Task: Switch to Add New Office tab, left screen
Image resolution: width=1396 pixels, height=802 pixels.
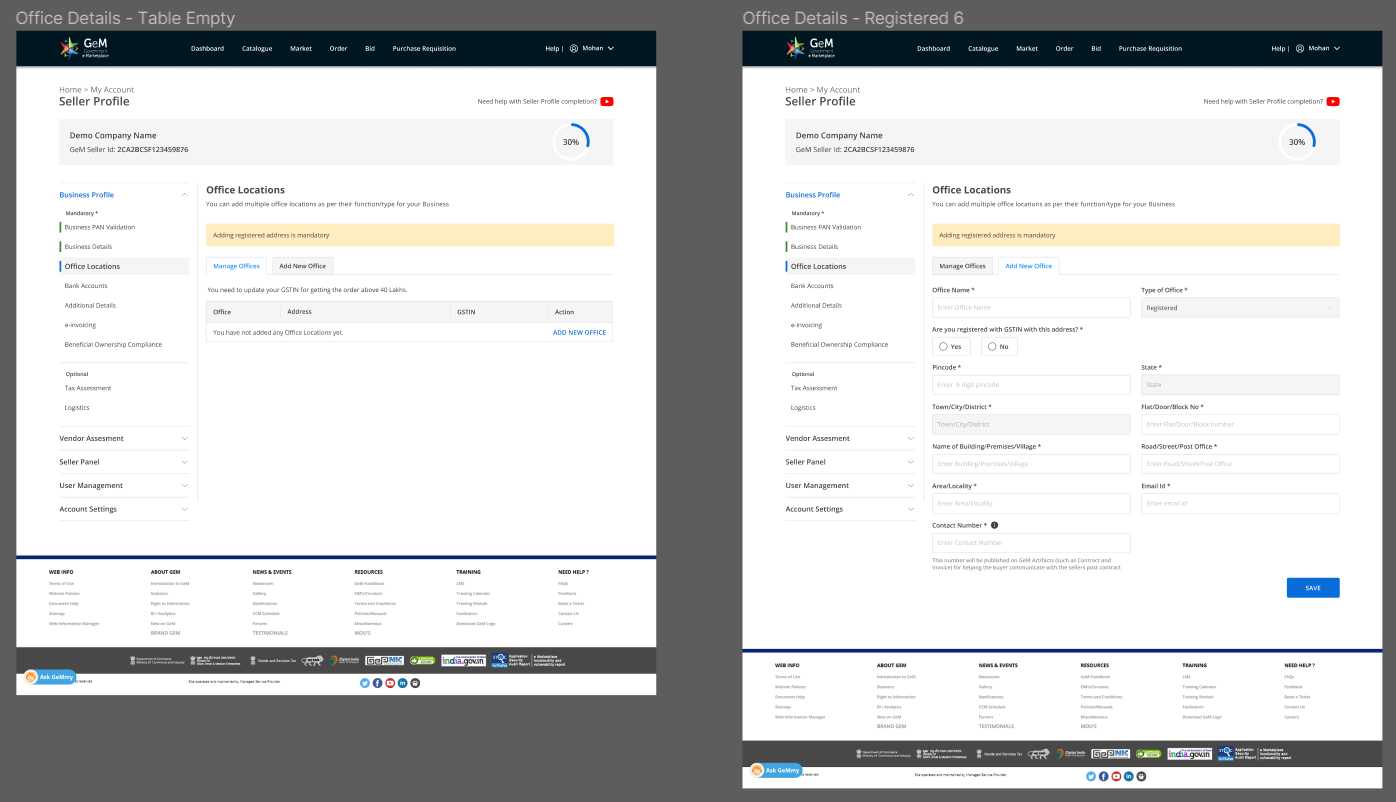Action: point(302,266)
